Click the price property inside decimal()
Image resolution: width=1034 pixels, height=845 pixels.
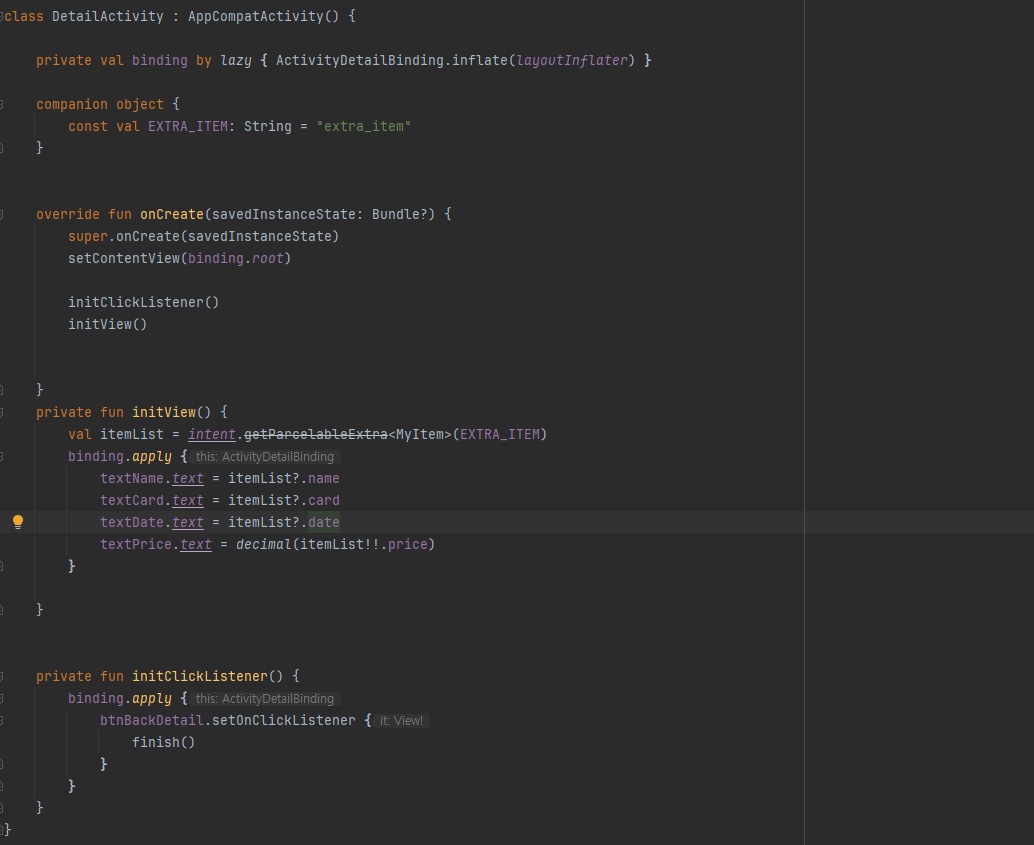(408, 544)
